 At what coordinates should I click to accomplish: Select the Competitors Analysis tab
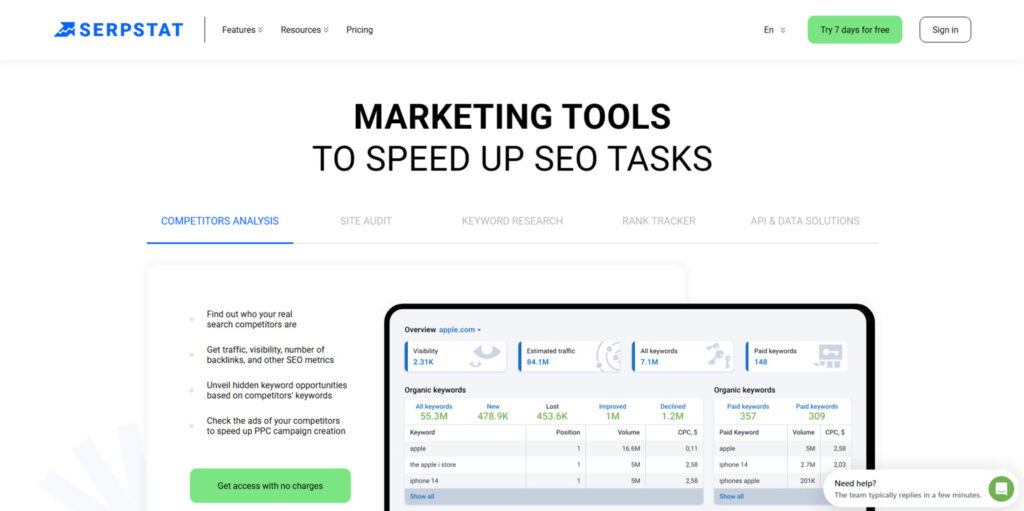220,221
